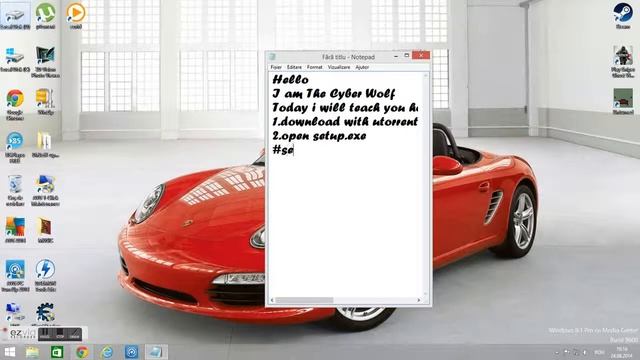Select the Steam desktop shortcut
The height and width of the screenshot is (360, 640).
(x=623, y=16)
